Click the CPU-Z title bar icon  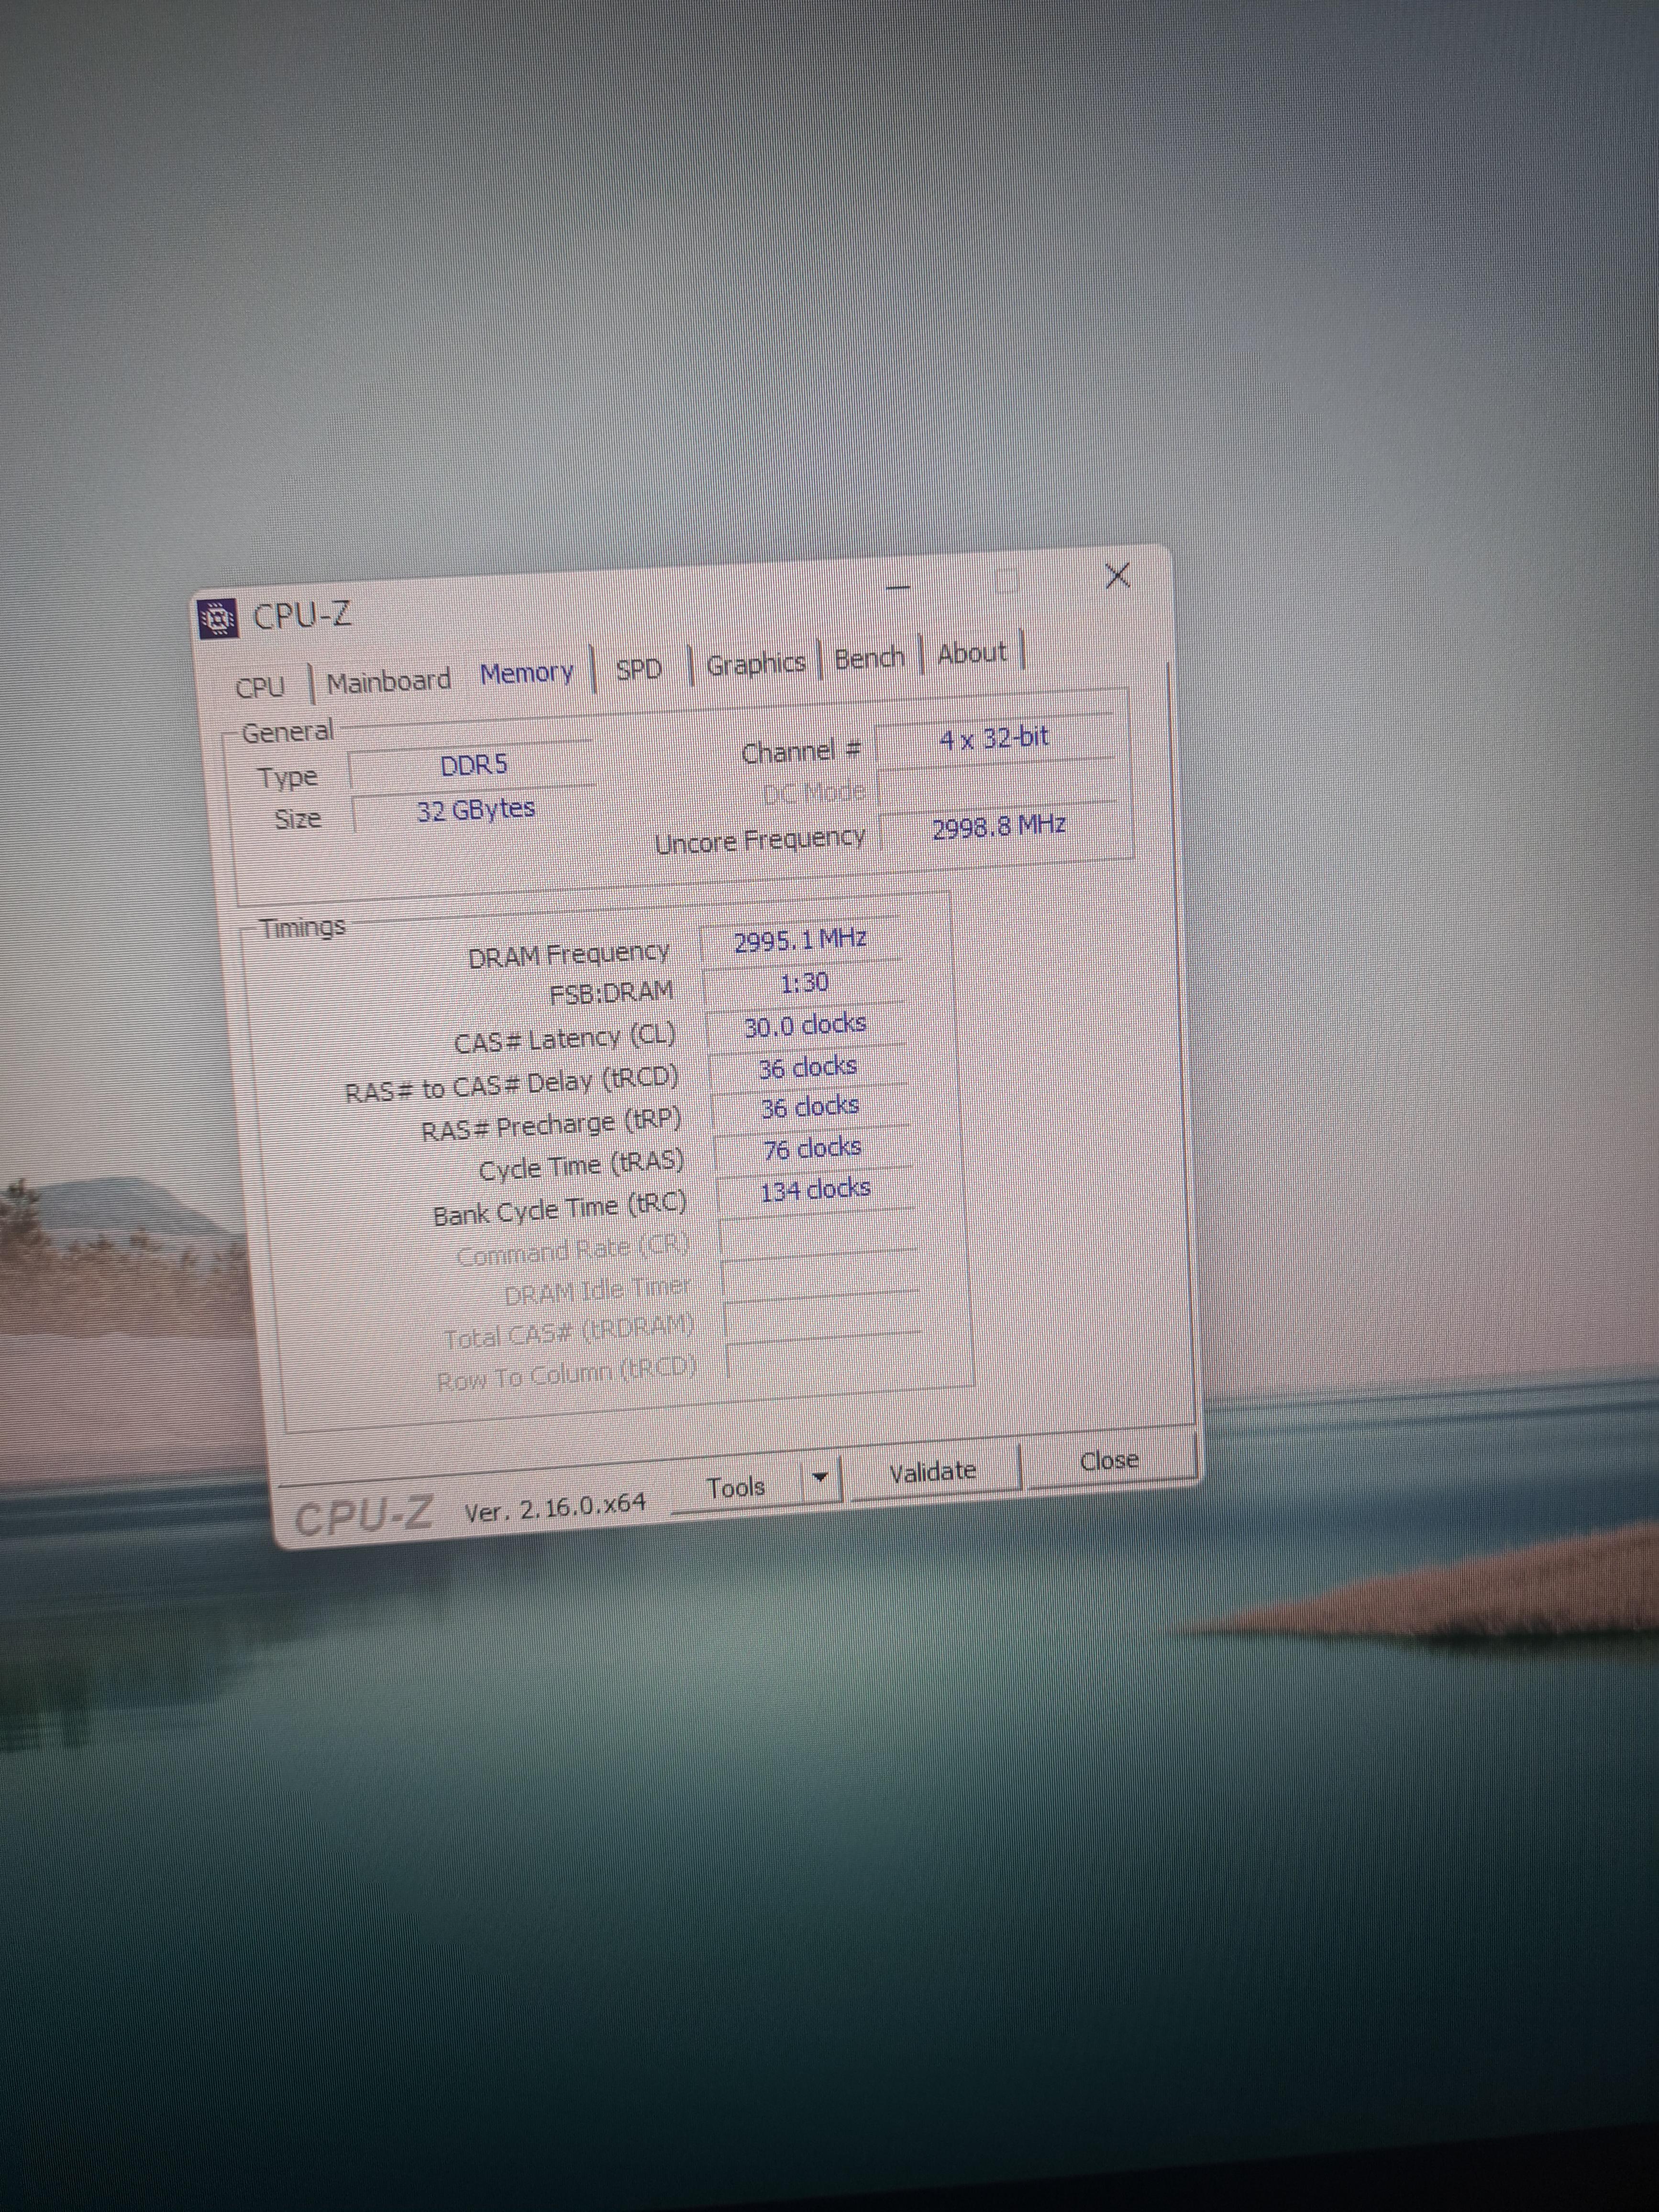click(218, 619)
